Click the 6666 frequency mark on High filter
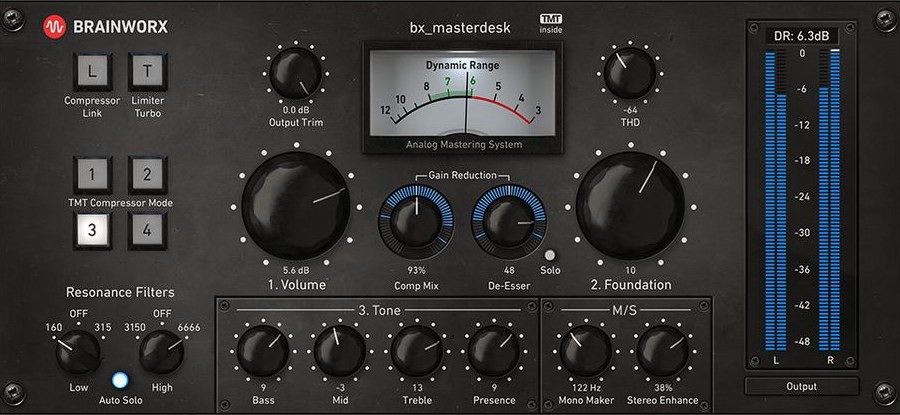The height and width of the screenshot is (415, 900). click(x=189, y=327)
